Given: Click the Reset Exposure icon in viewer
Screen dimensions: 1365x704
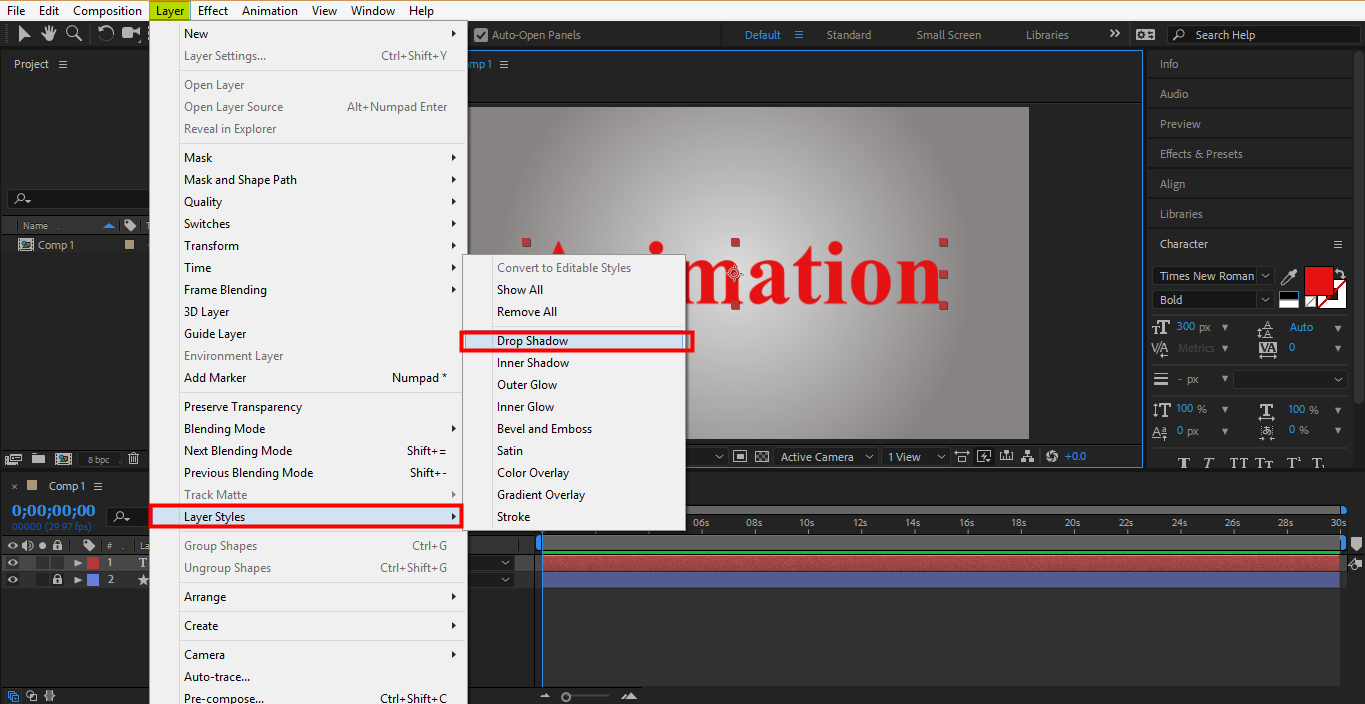Looking at the screenshot, I should click(x=1051, y=457).
